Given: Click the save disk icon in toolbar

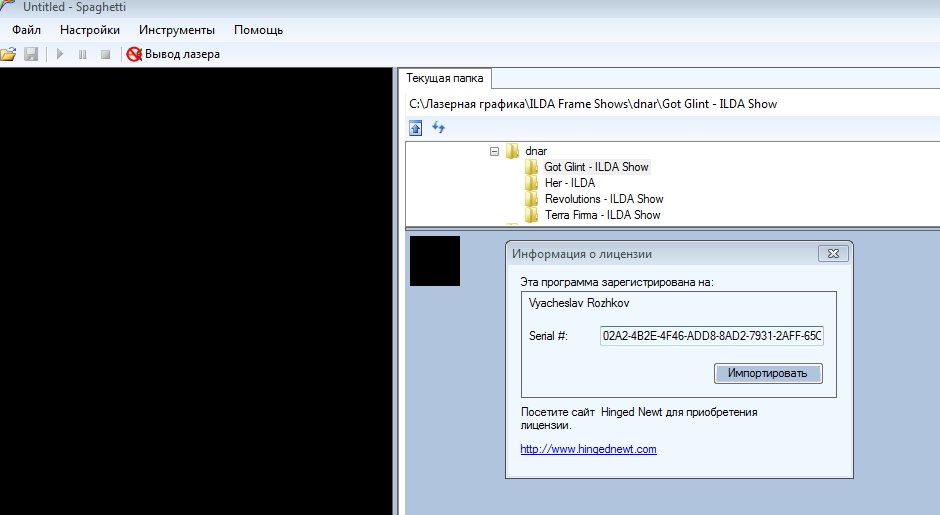Looking at the screenshot, I should coord(31,54).
